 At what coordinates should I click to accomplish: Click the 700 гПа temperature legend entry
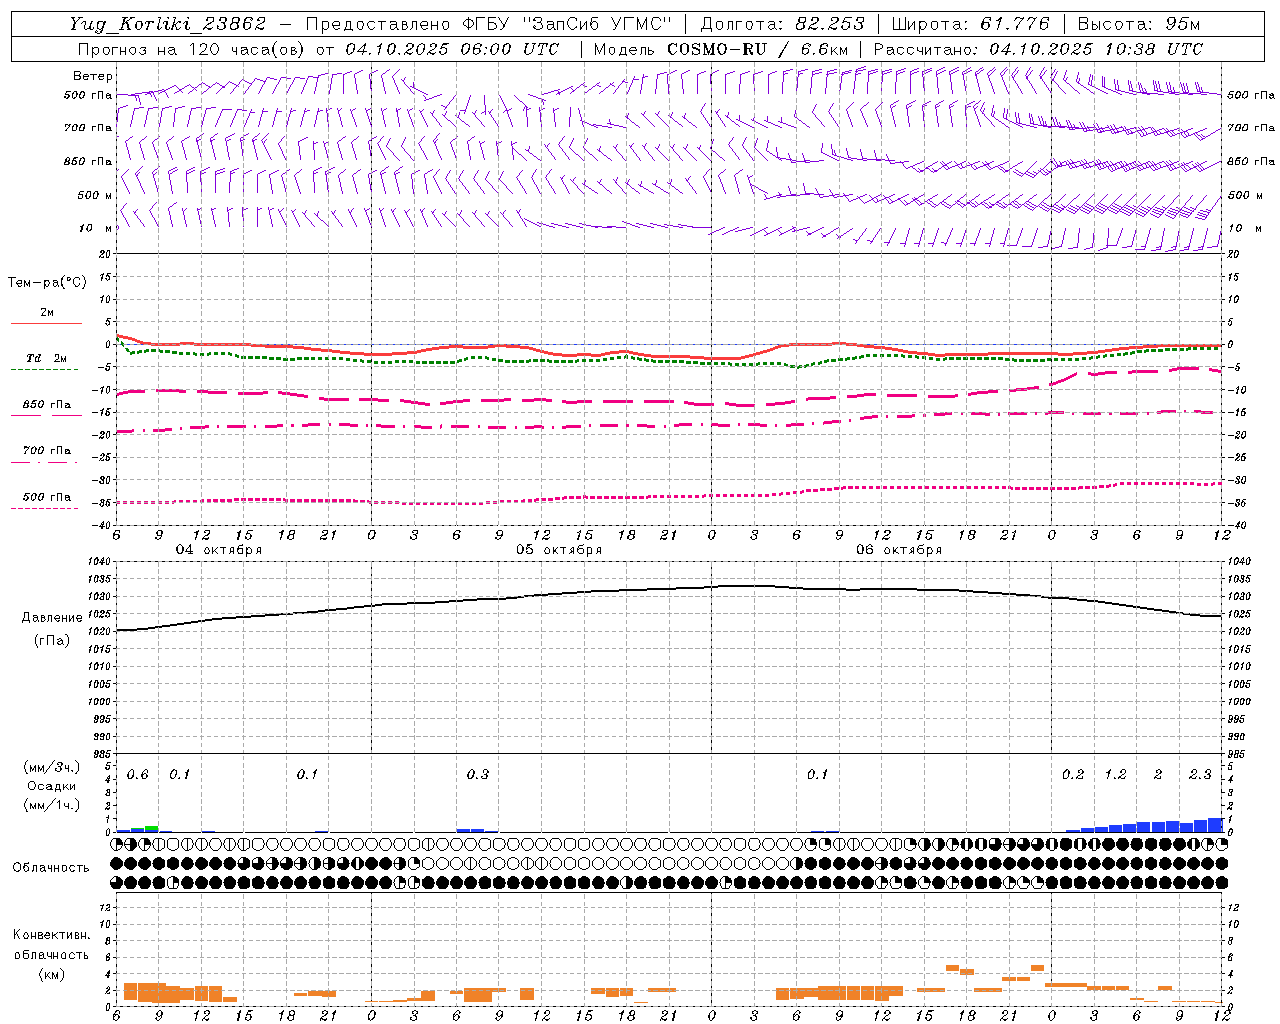[x=46, y=451]
